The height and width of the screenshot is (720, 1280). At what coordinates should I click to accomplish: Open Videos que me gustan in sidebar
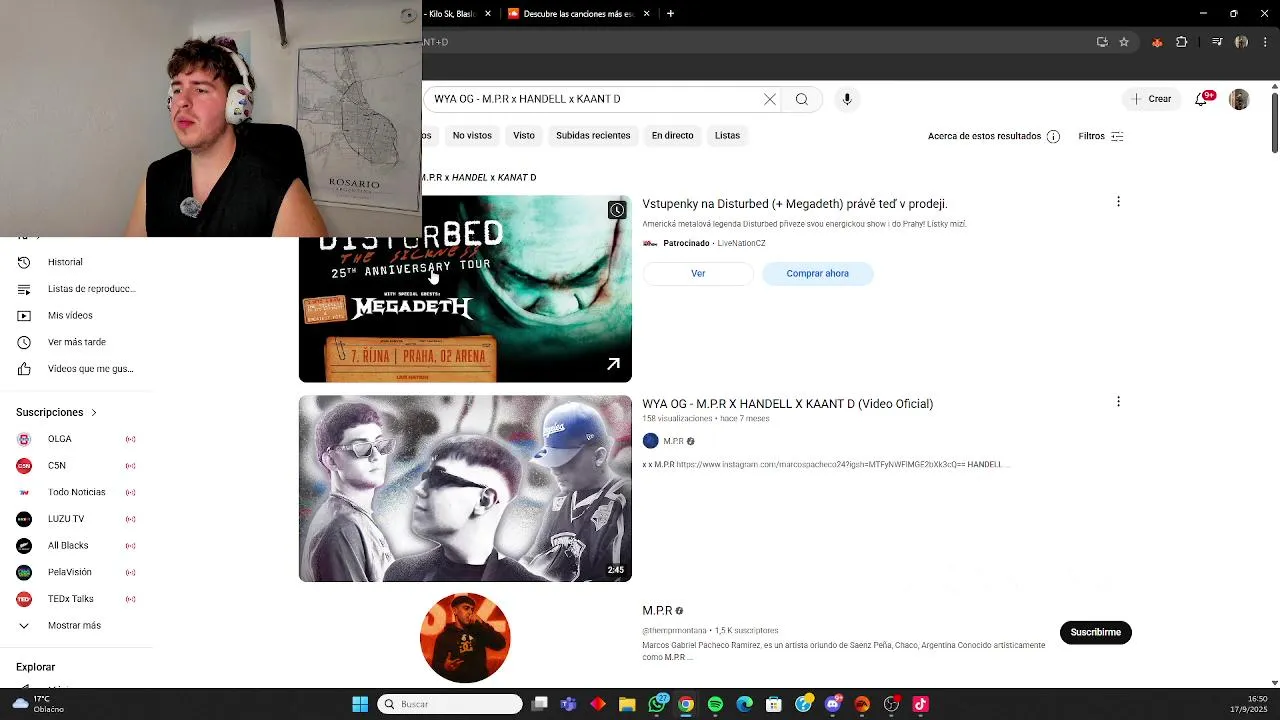[x=76, y=369]
